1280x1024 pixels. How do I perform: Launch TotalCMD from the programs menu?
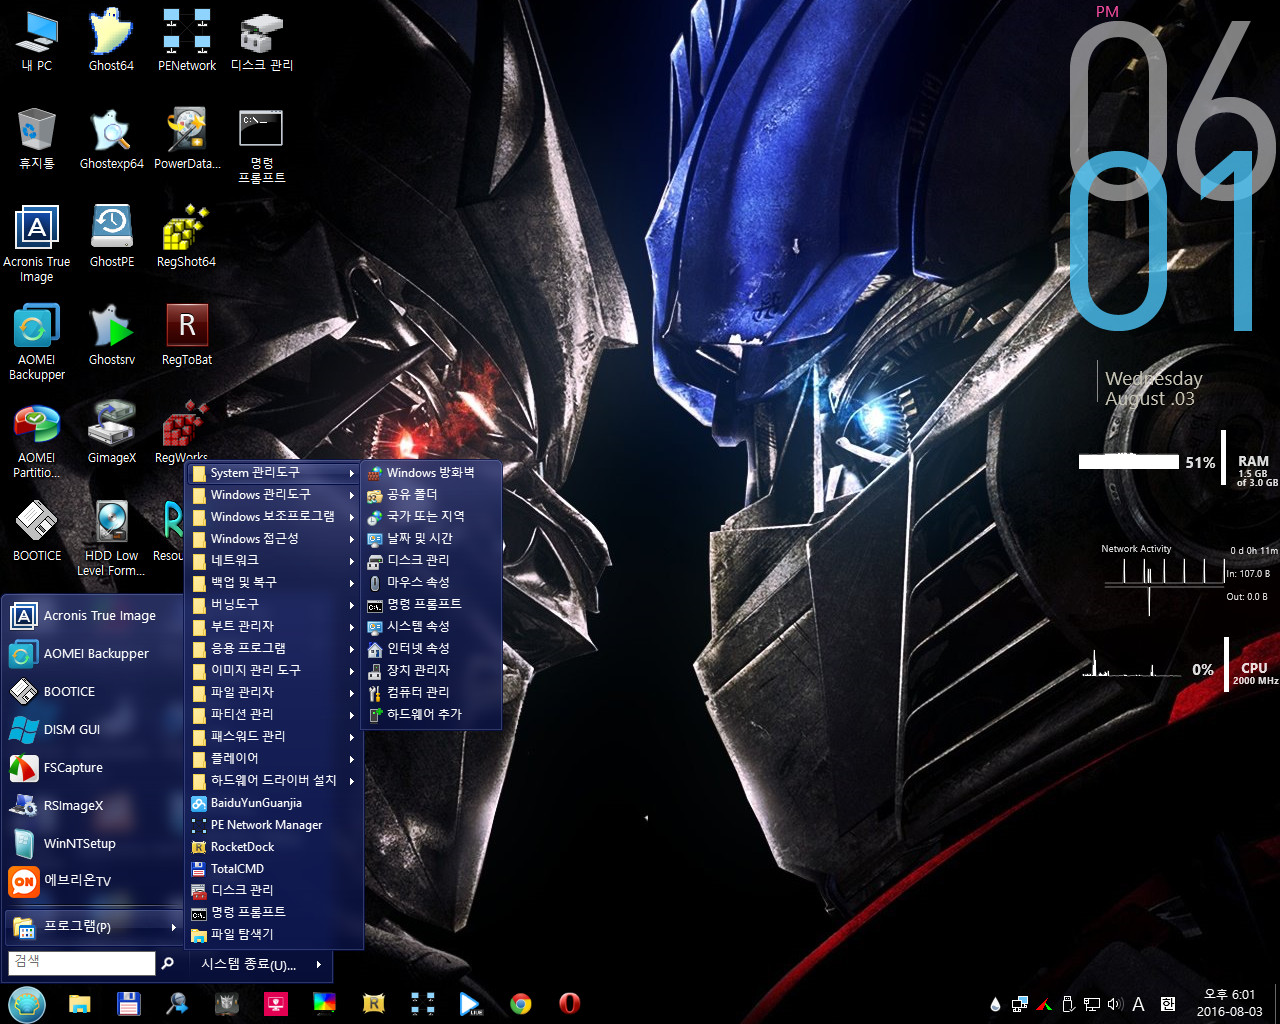(x=275, y=869)
